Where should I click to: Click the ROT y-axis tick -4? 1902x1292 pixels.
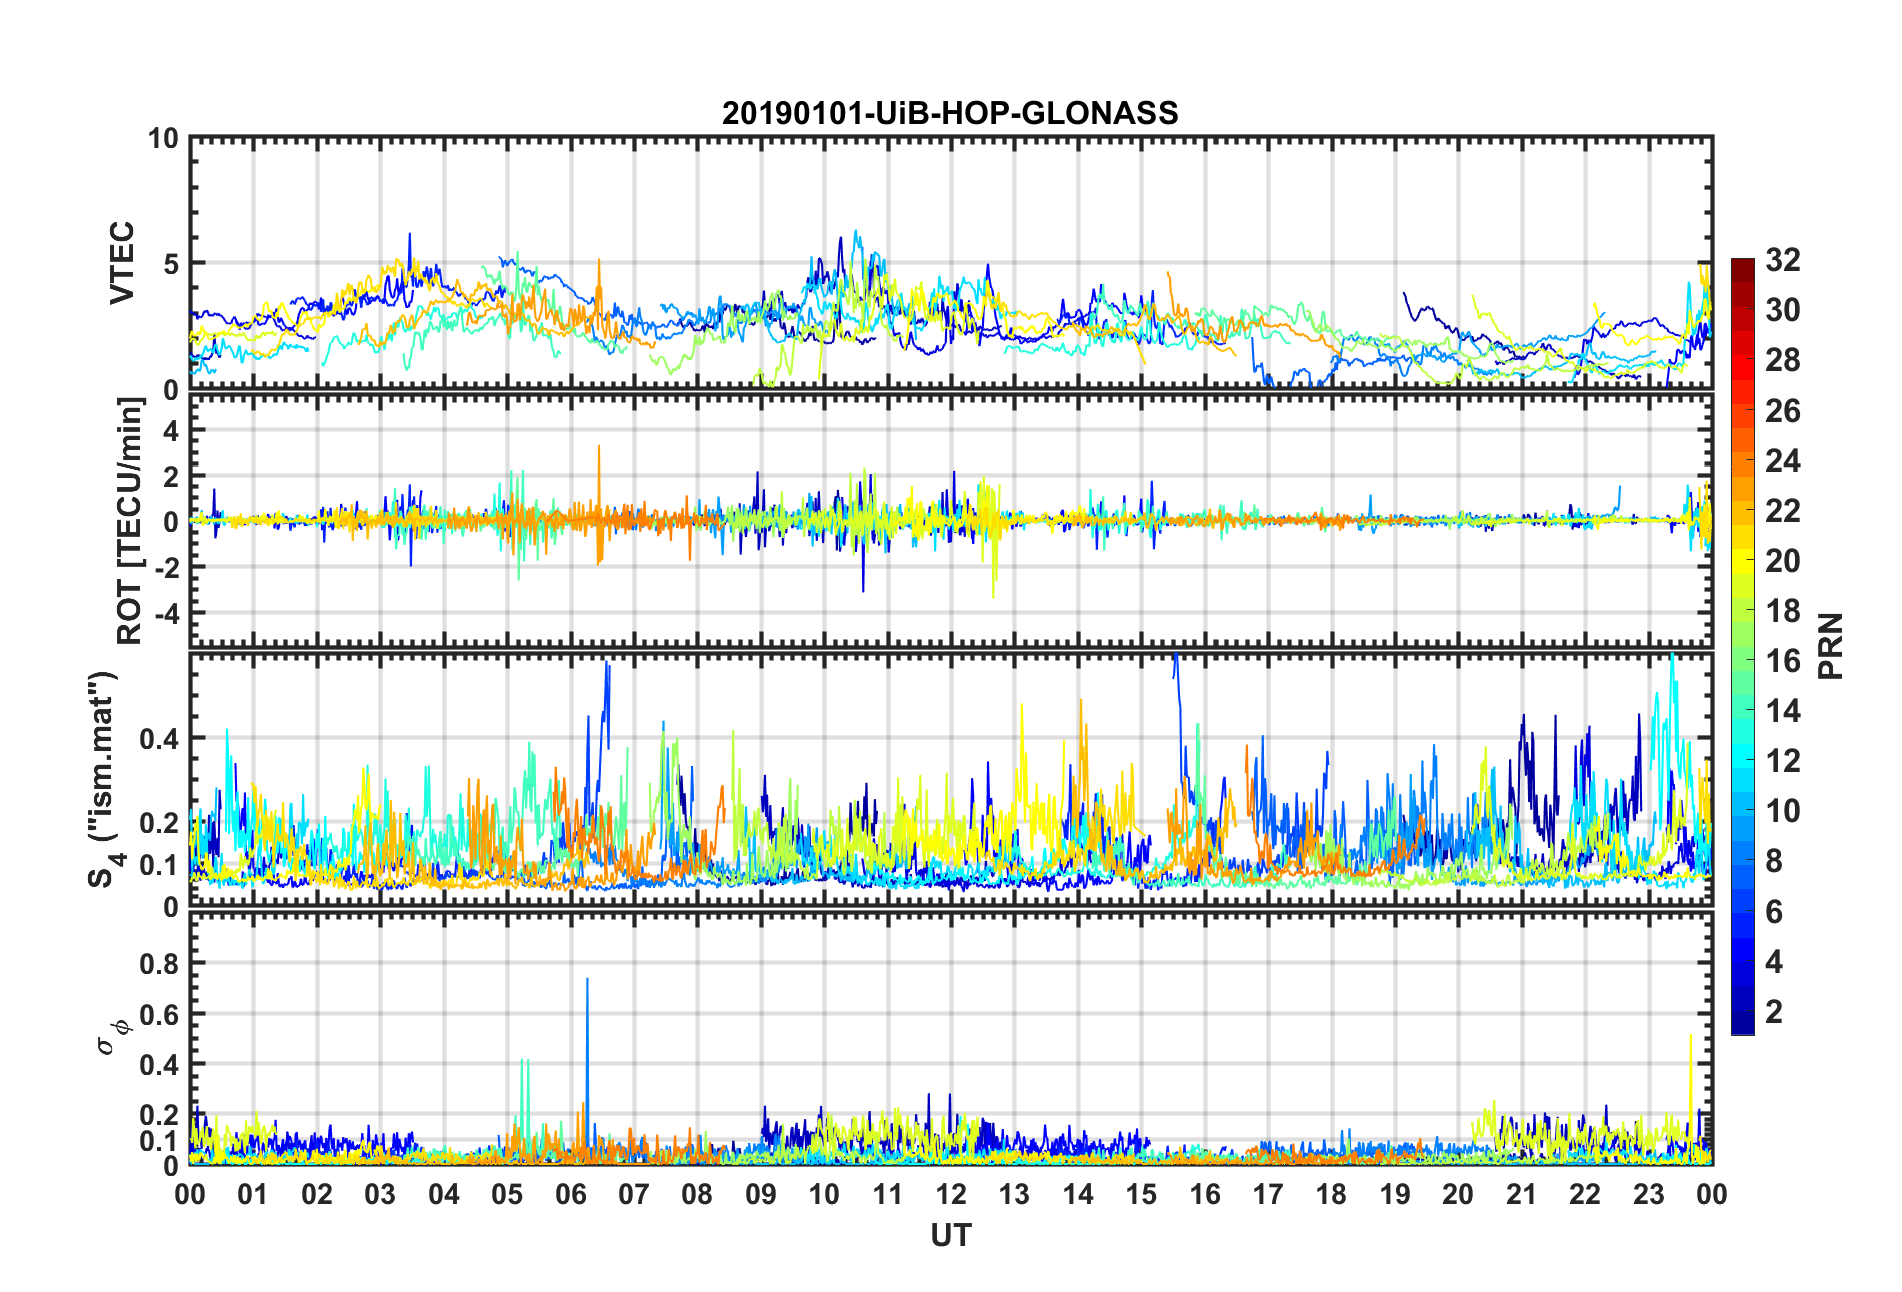[165, 612]
